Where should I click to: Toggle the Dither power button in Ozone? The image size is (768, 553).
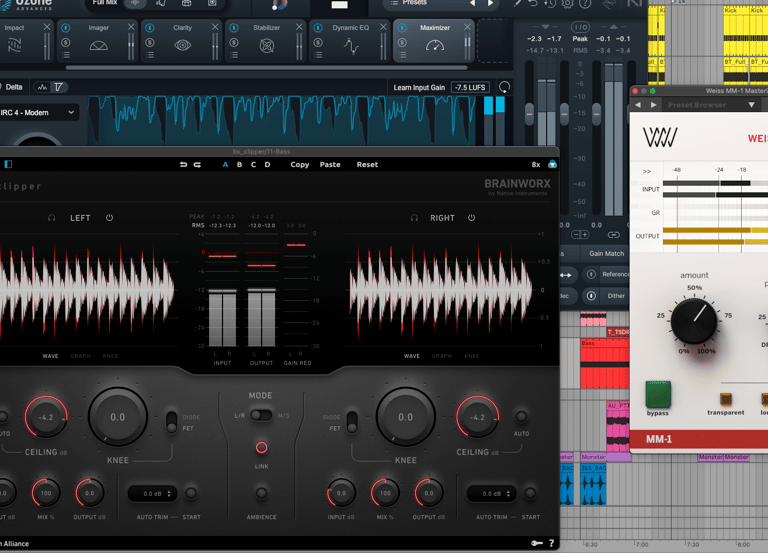click(x=591, y=296)
